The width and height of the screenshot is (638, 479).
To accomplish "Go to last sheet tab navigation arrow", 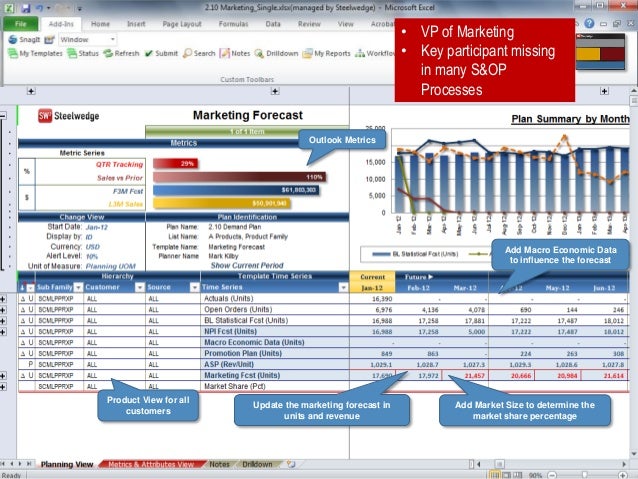I will (29, 464).
